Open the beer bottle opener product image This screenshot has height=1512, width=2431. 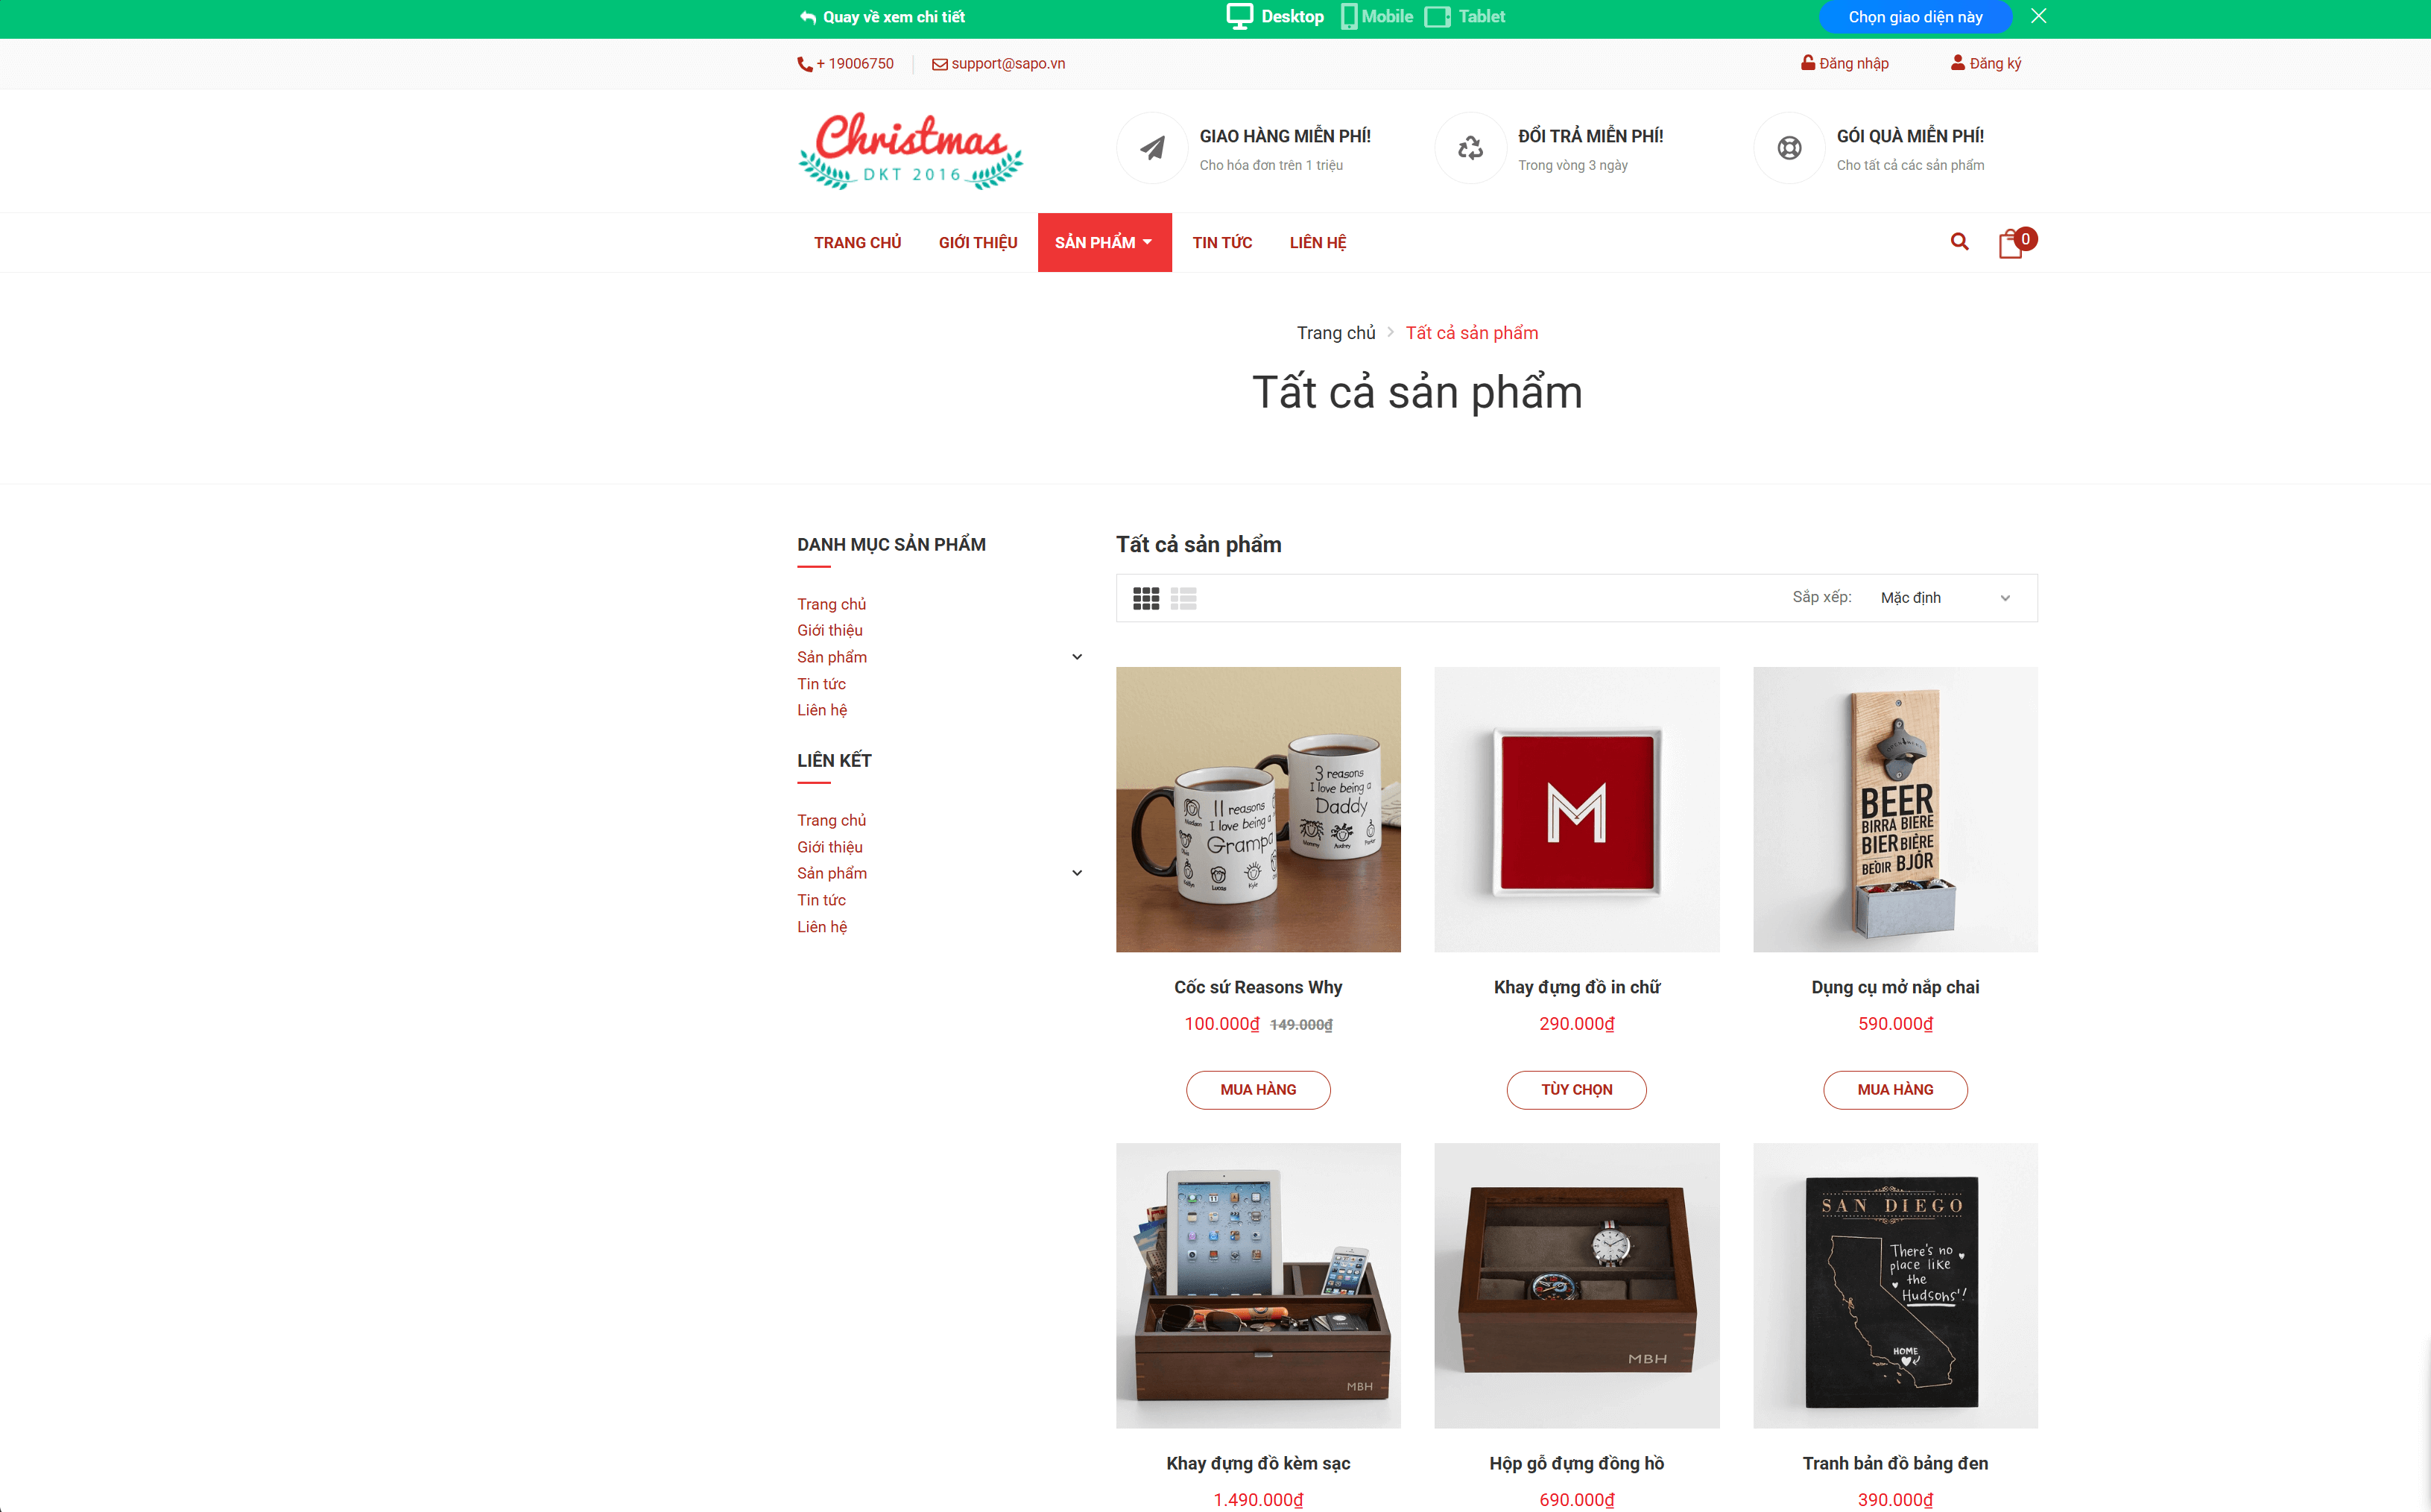point(1895,810)
